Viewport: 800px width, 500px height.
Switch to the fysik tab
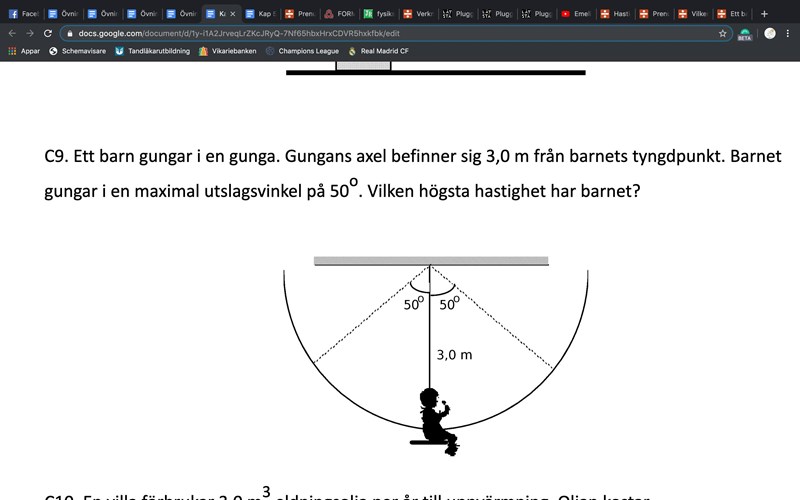[x=380, y=14]
